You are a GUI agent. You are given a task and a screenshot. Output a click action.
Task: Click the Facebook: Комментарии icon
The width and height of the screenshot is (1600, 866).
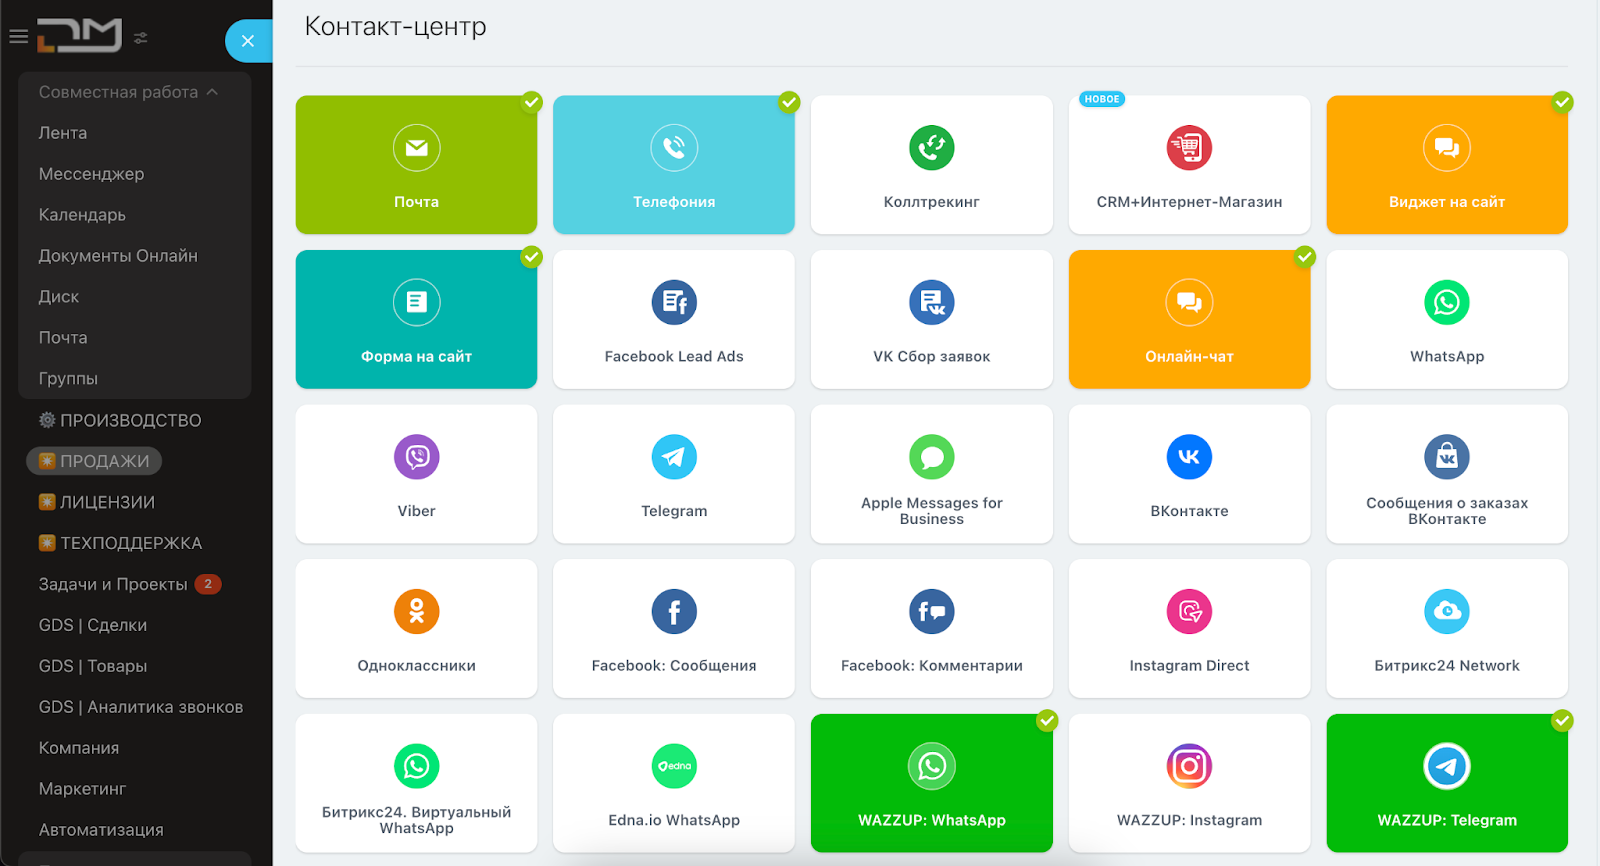pos(932,611)
